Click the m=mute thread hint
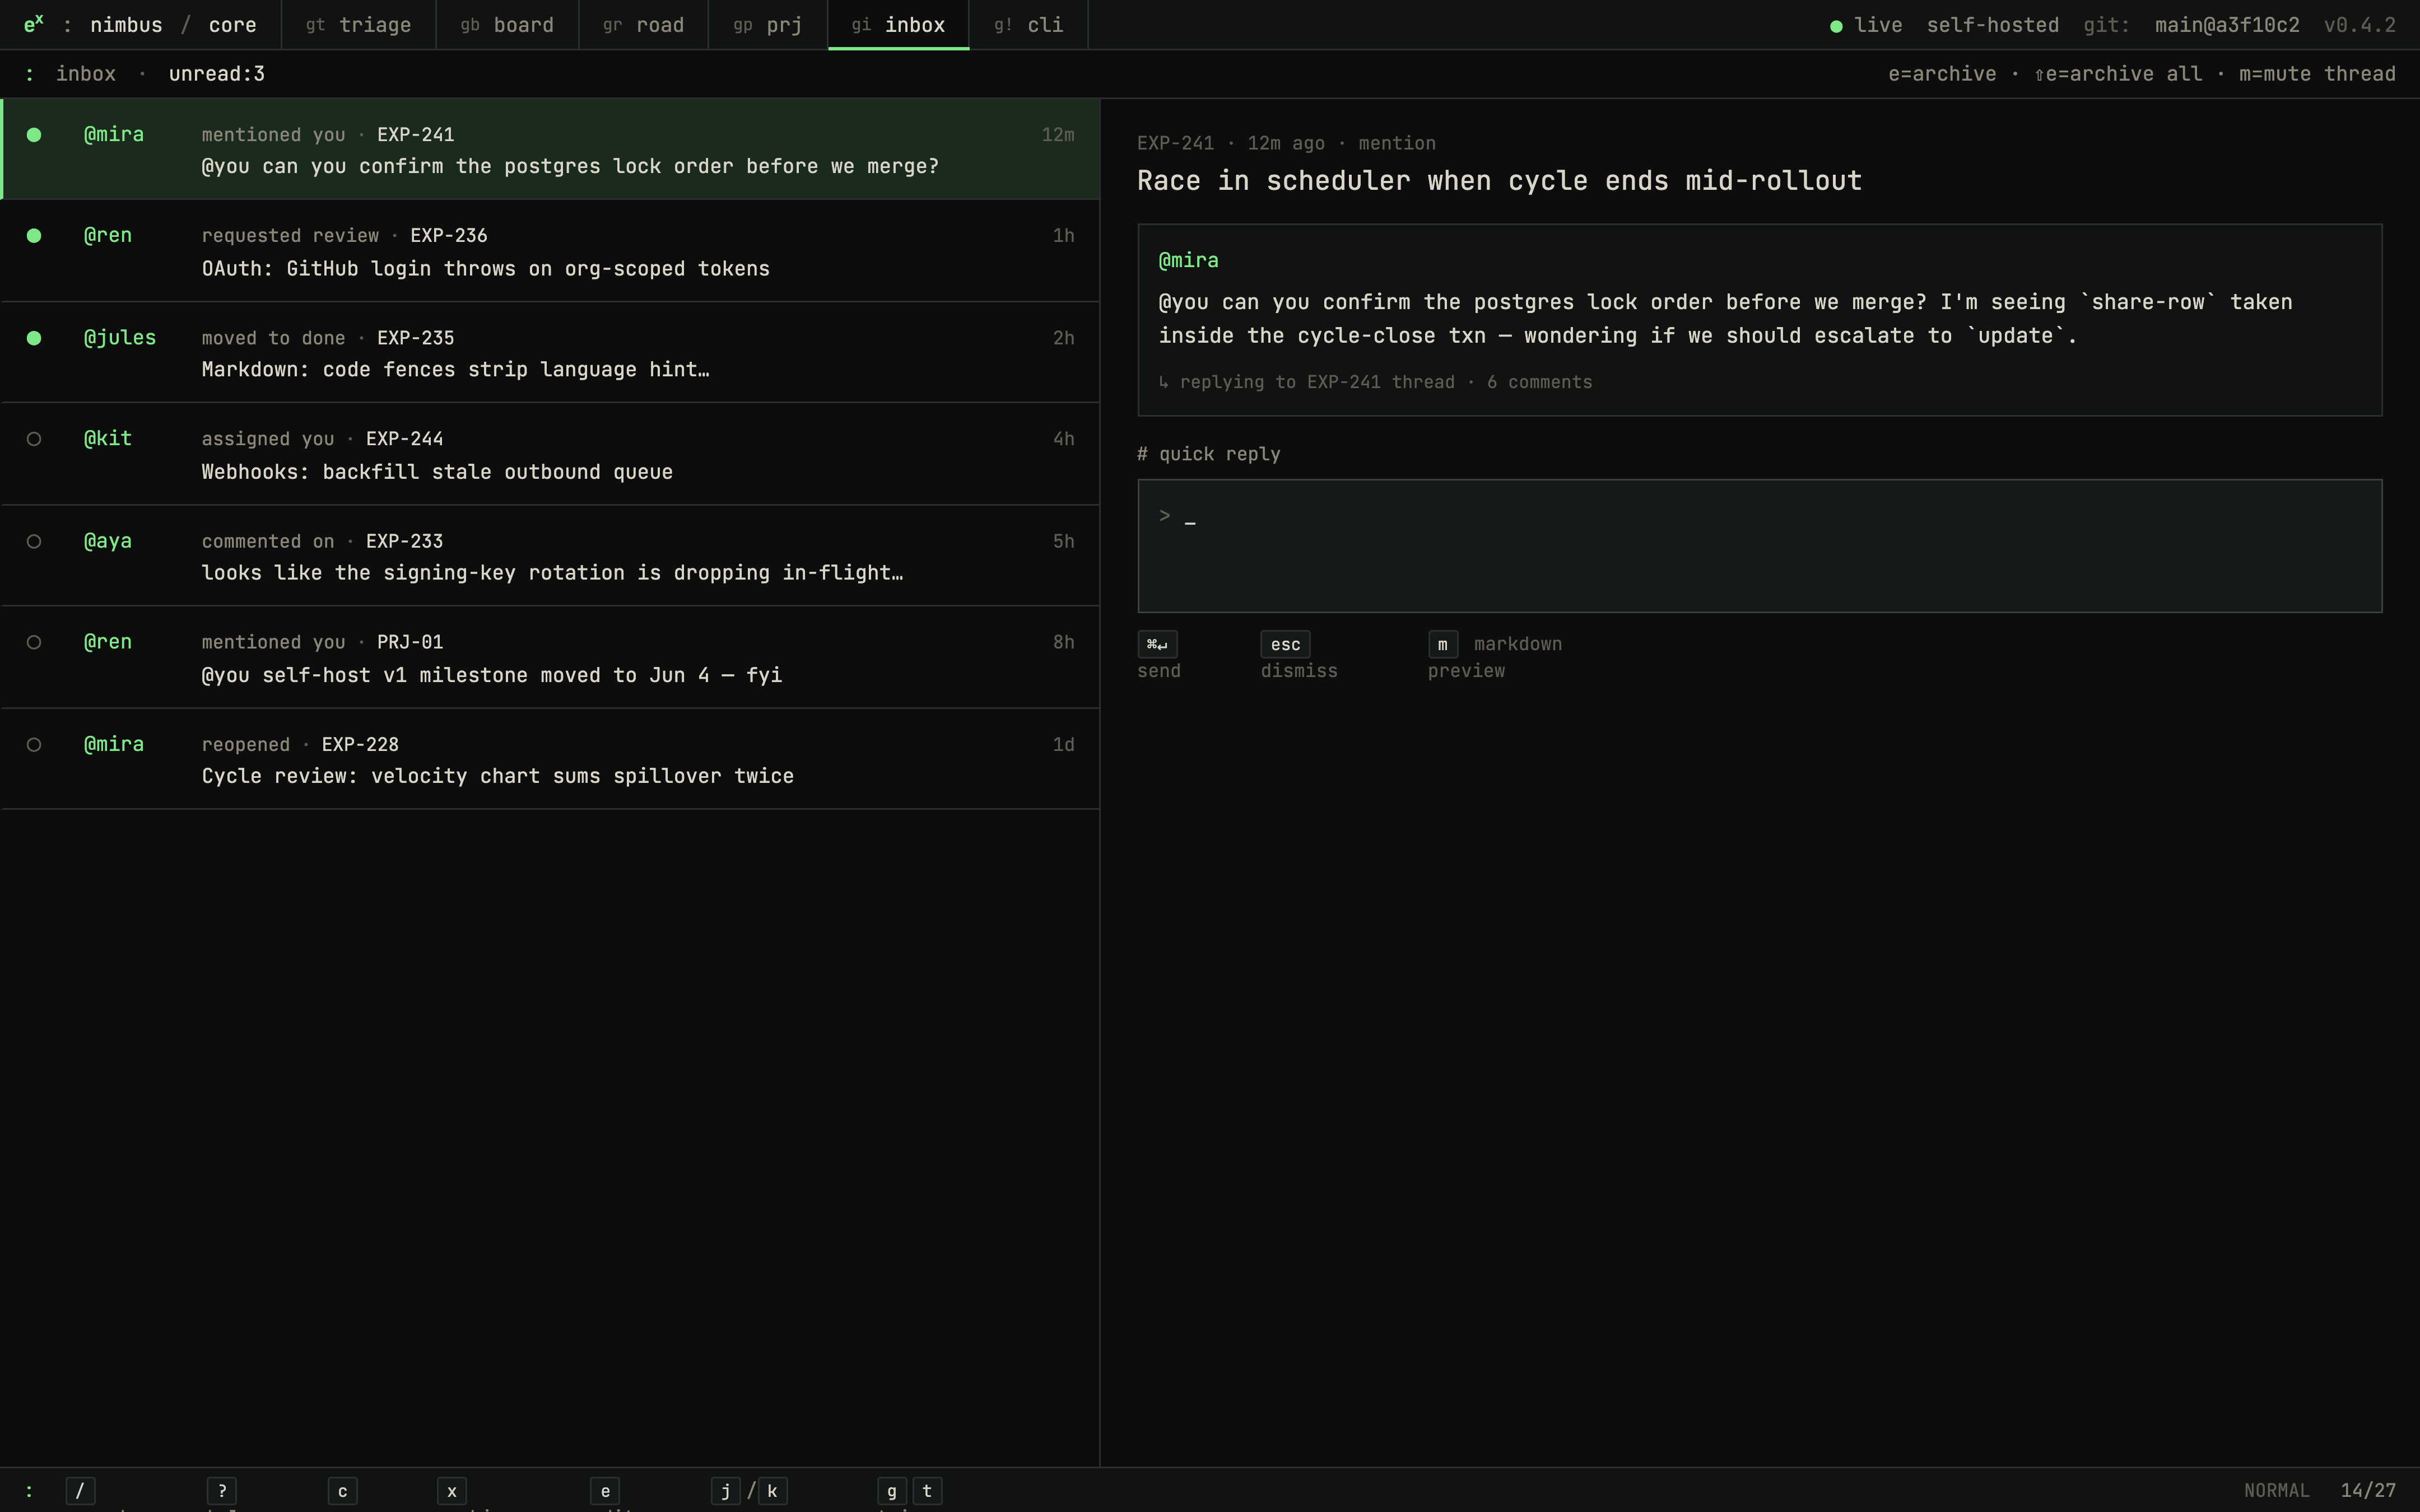2420x1512 pixels. 2317,74
